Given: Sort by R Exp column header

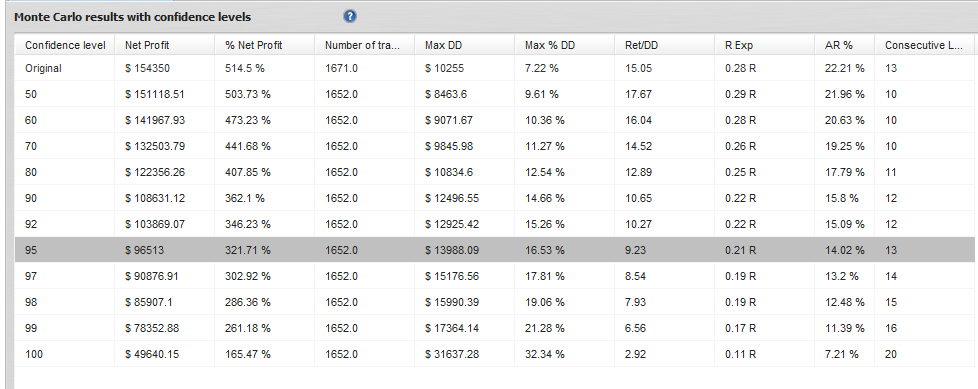Looking at the screenshot, I should point(765,45).
